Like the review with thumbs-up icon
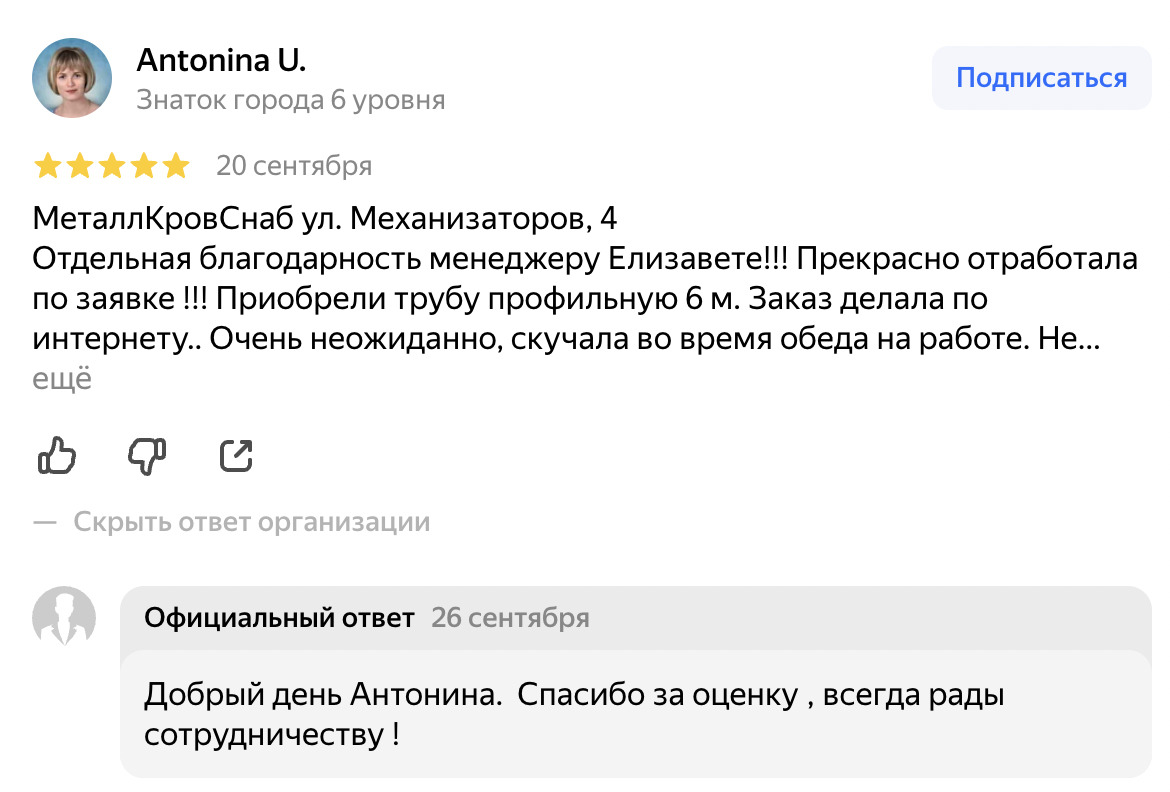The width and height of the screenshot is (1170, 792). point(57,456)
